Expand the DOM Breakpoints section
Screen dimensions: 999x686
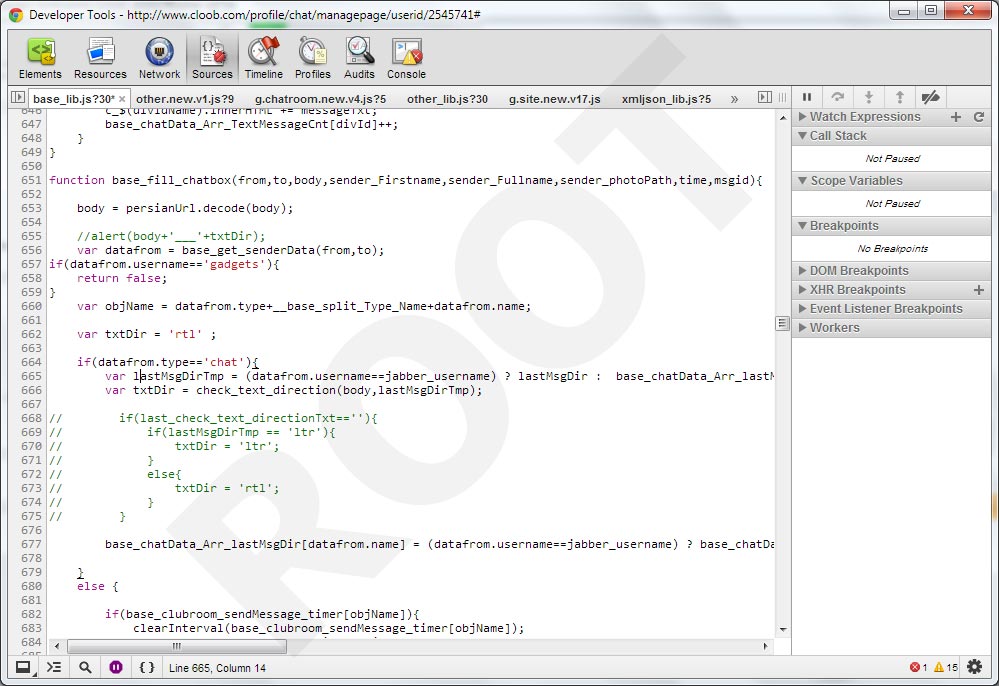coord(858,271)
